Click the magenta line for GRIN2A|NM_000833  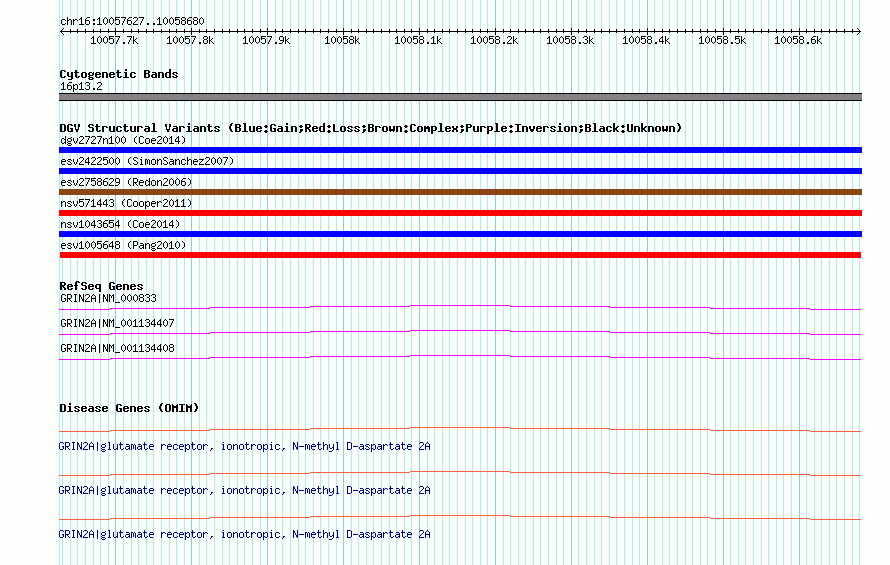click(x=460, y=307)
